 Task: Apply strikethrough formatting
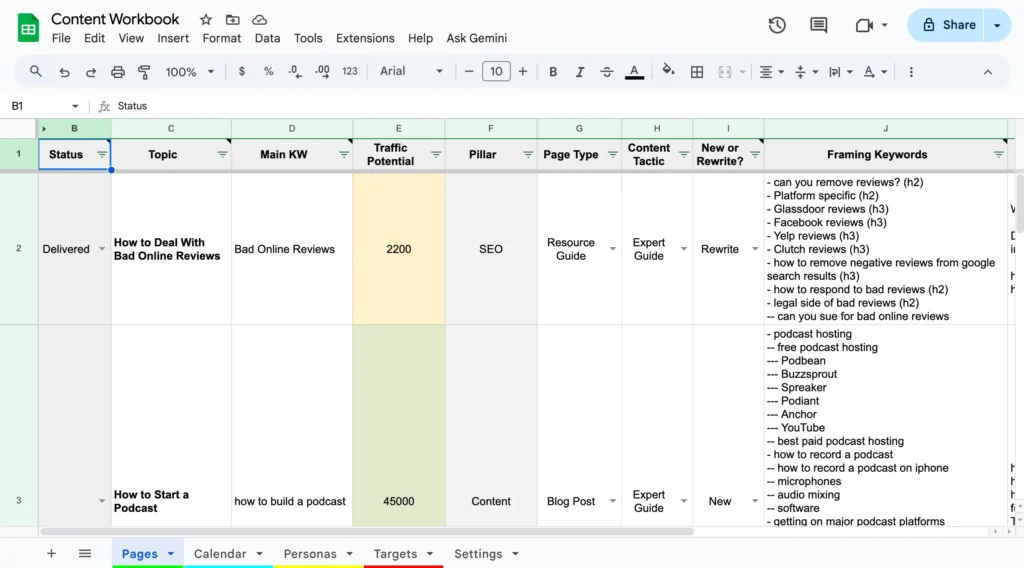pyautogui.click(x=606, y=72)
